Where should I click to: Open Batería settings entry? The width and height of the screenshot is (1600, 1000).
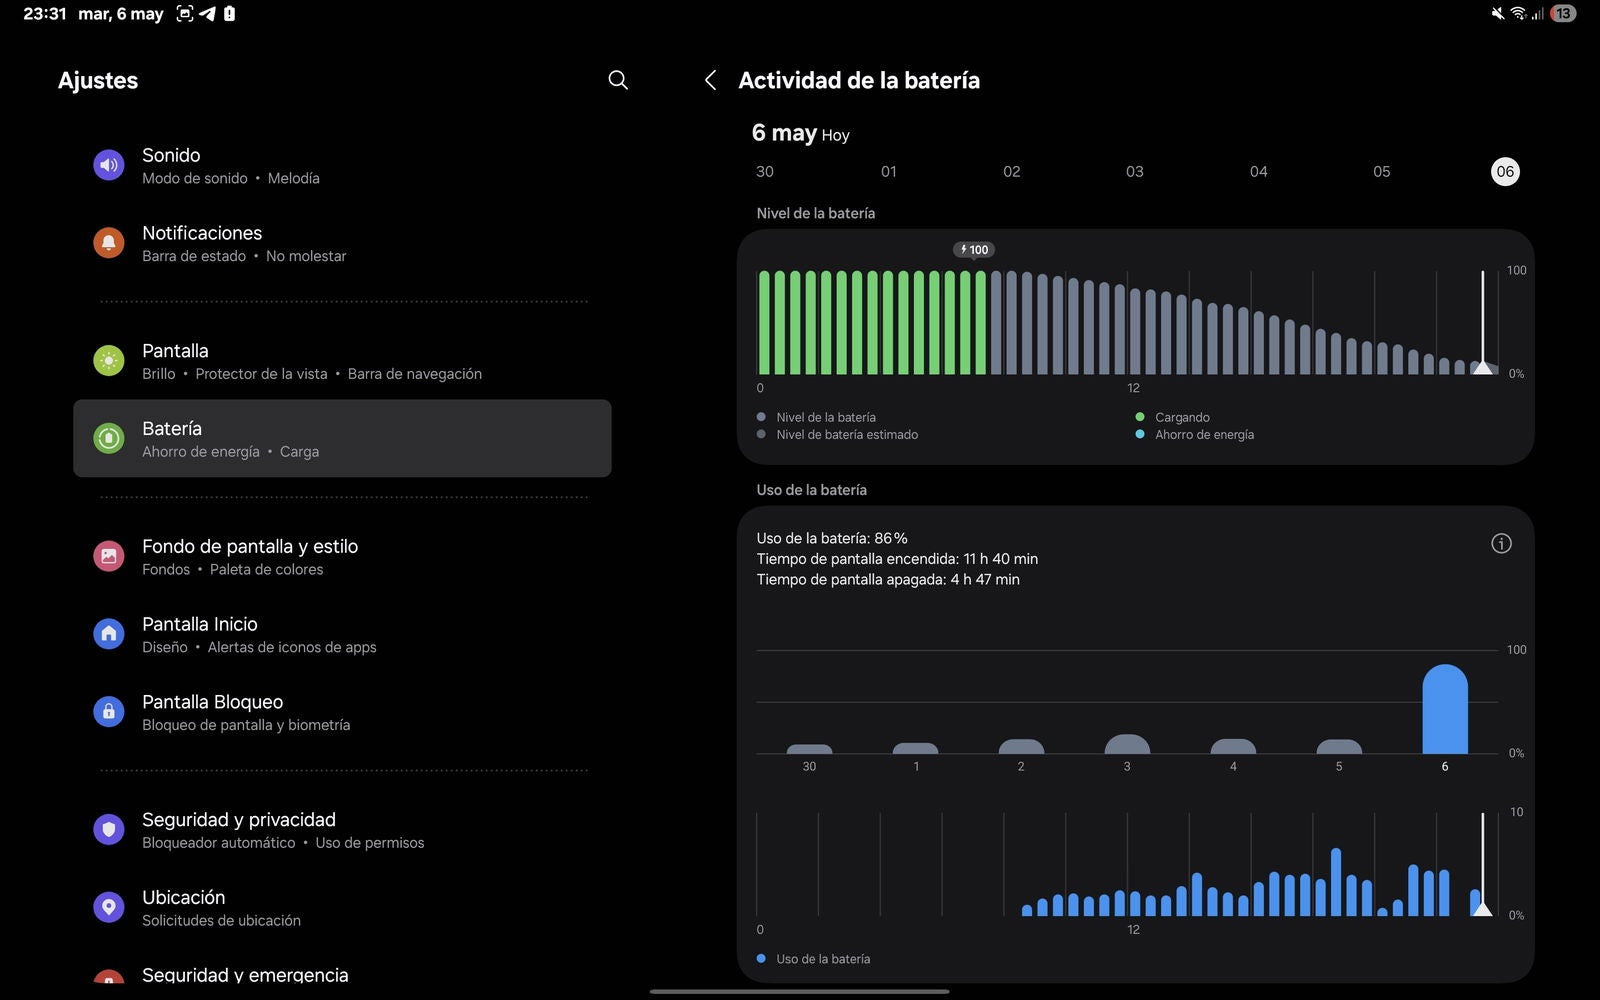click(x=342, y=438)
